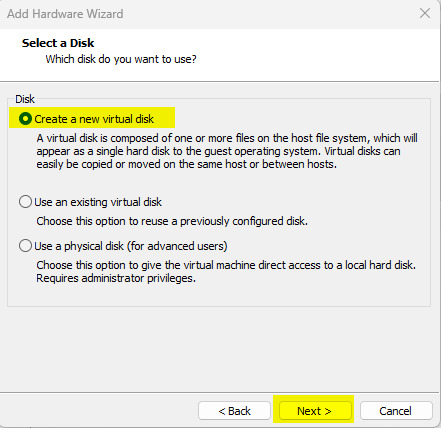Go back with the < Back button
Screen dimensions: 441x428
coord(234,411)
